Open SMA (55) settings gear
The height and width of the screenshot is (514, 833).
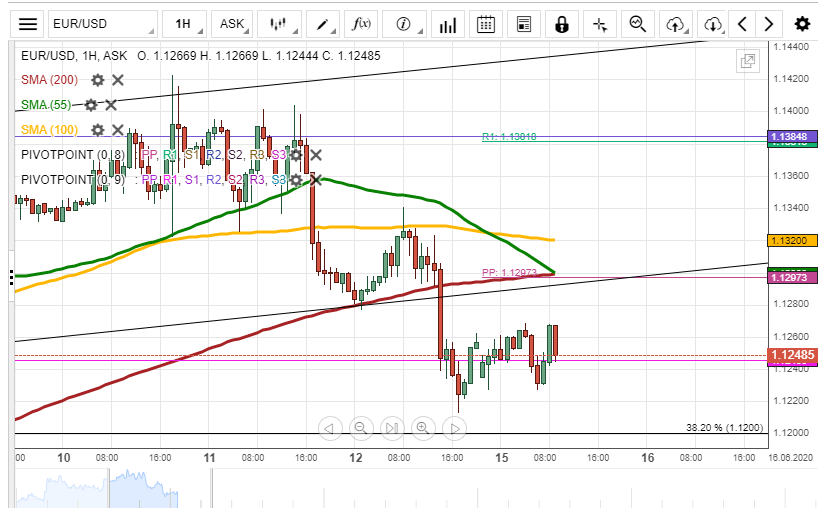pos(91,105)
